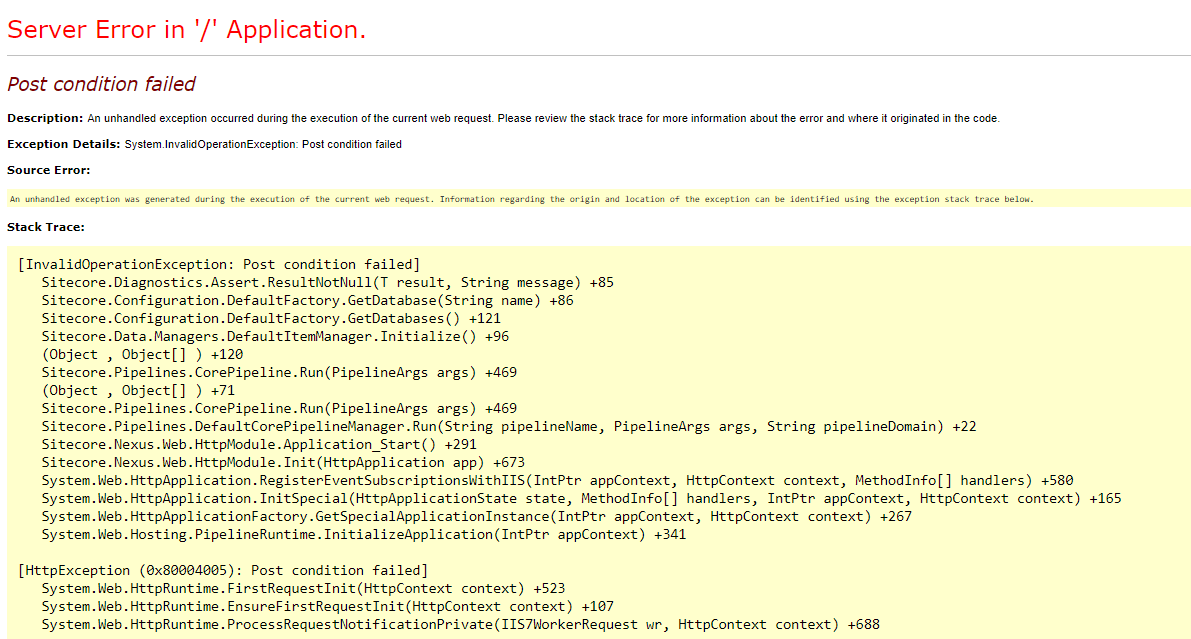The image size is (1191, 639).
Task: Click the RegisterEventSubscriptionsWithIIS stack line
Action: [x=558, y=481]
